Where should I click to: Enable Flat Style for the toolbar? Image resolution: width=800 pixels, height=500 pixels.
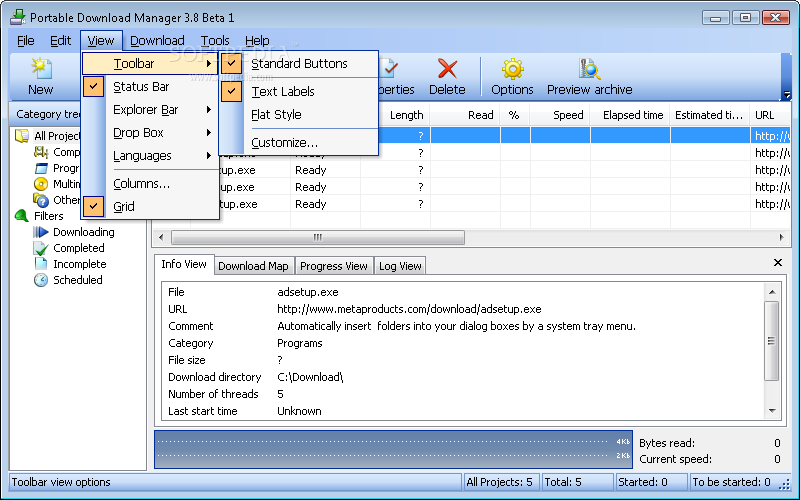pos(276,115)
